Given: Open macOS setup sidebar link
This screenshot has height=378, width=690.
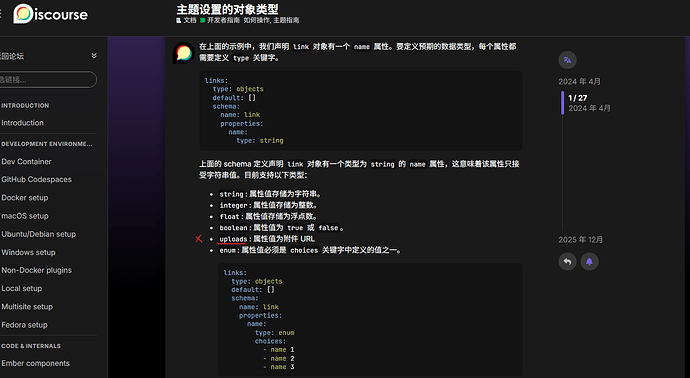Looking at the screenshot, I should point(25,216).
